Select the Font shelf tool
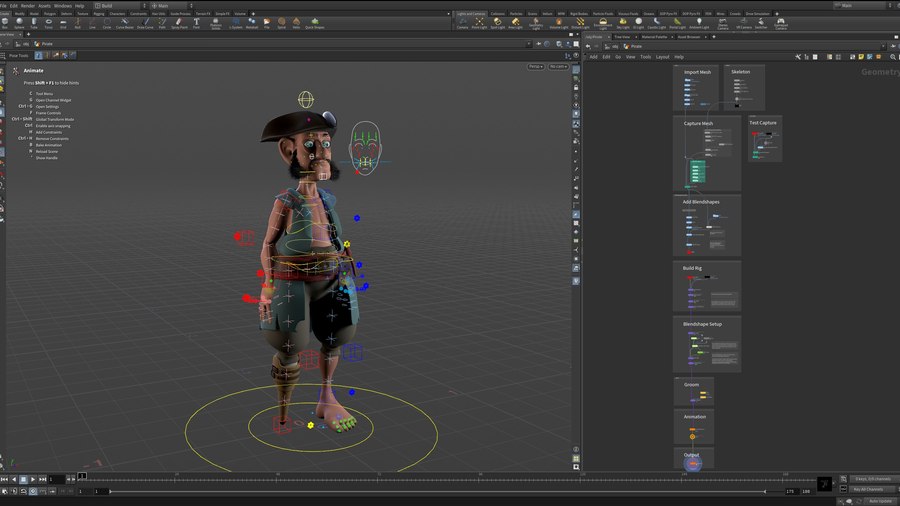Viewport: 900px width, 506px height. coord(196,23)
